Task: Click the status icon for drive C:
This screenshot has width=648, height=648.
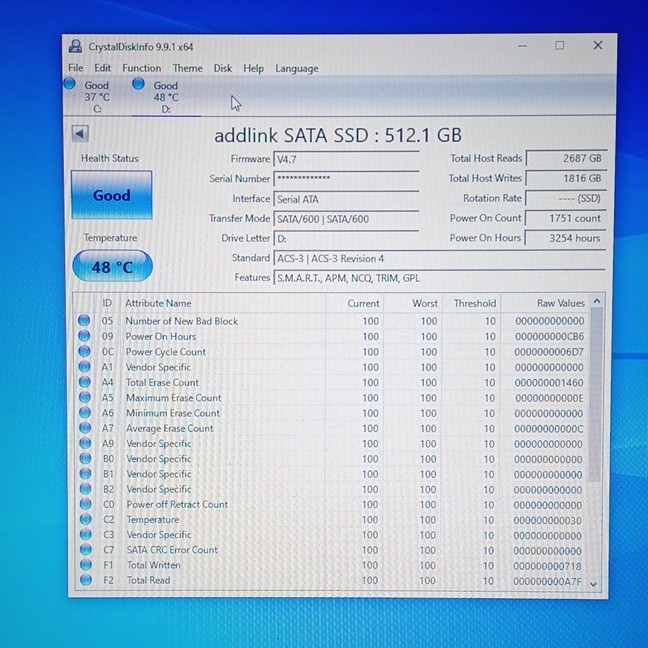Action: 69,84
